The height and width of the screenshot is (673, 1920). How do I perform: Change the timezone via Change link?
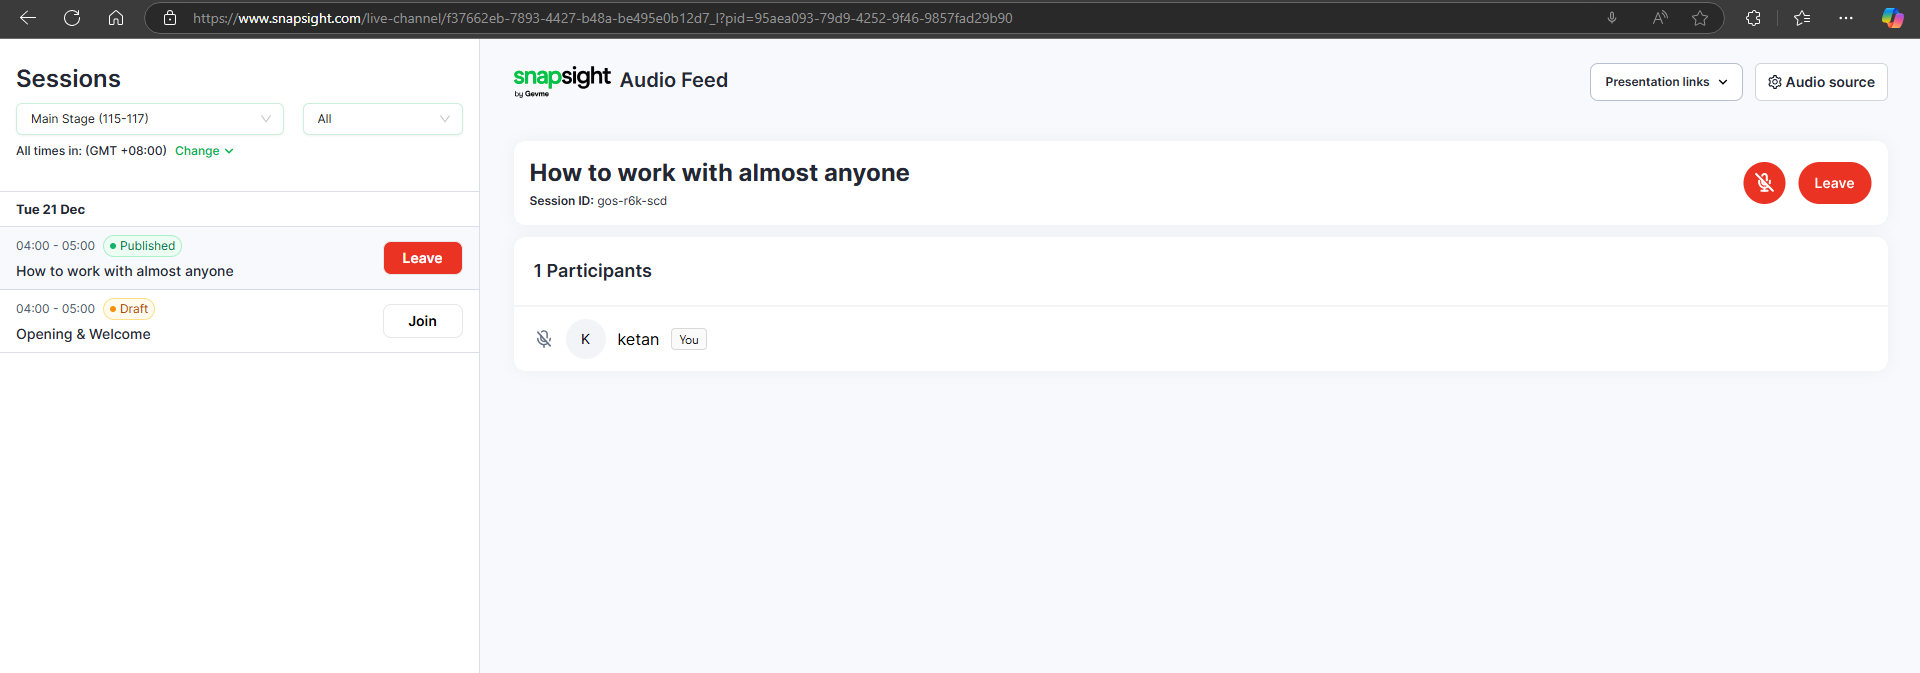(x=204, y=151)
